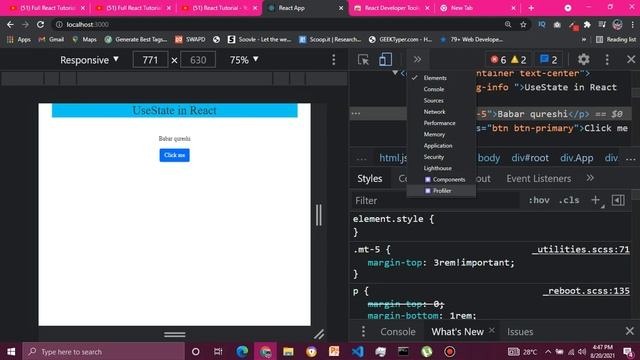Viewport: 640px width, 360px height.
Task: Select Memory in the overflow menu
Action: click(x=434, y=134)
